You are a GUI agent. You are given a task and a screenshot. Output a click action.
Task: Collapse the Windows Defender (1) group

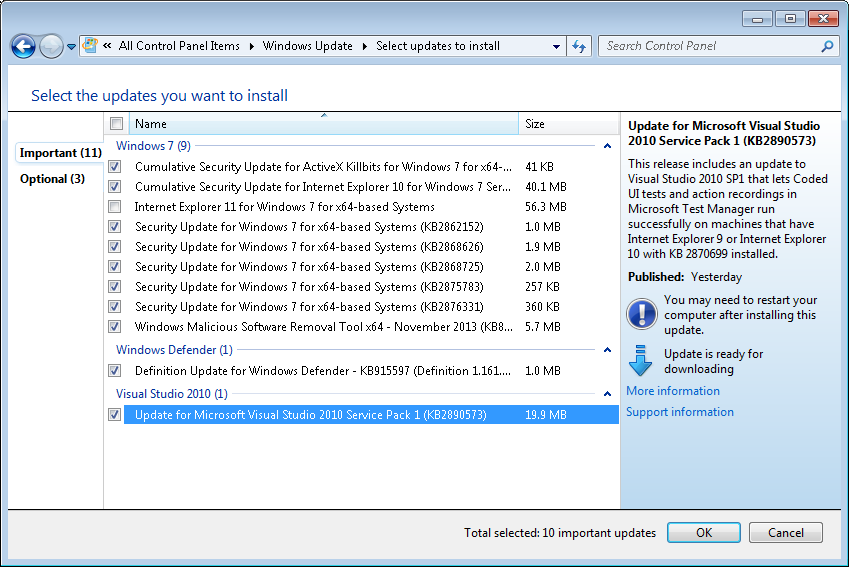(608, 350)
